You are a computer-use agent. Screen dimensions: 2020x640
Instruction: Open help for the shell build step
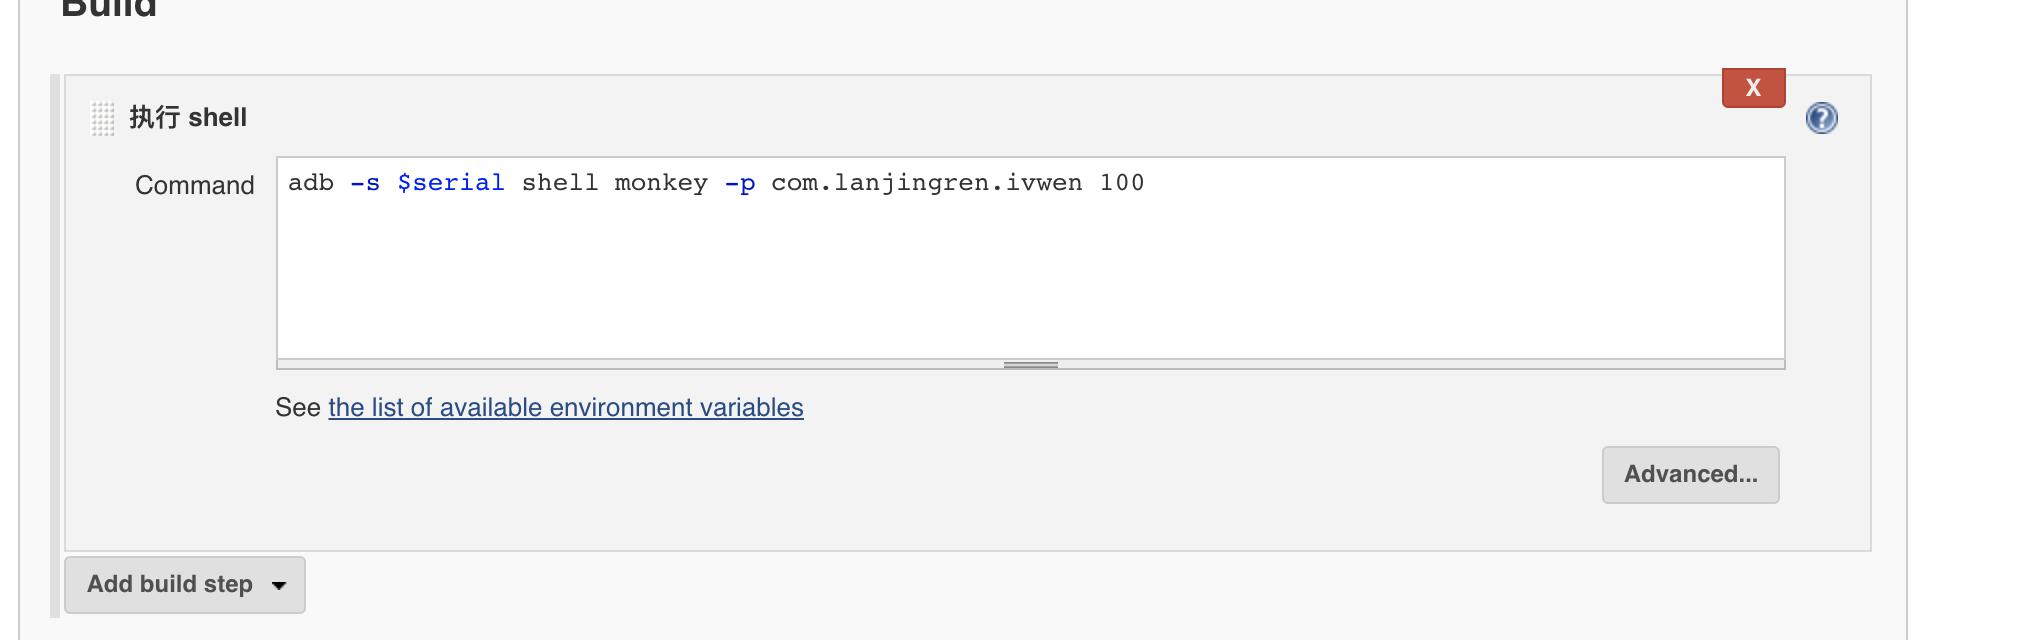(1821, 118)
